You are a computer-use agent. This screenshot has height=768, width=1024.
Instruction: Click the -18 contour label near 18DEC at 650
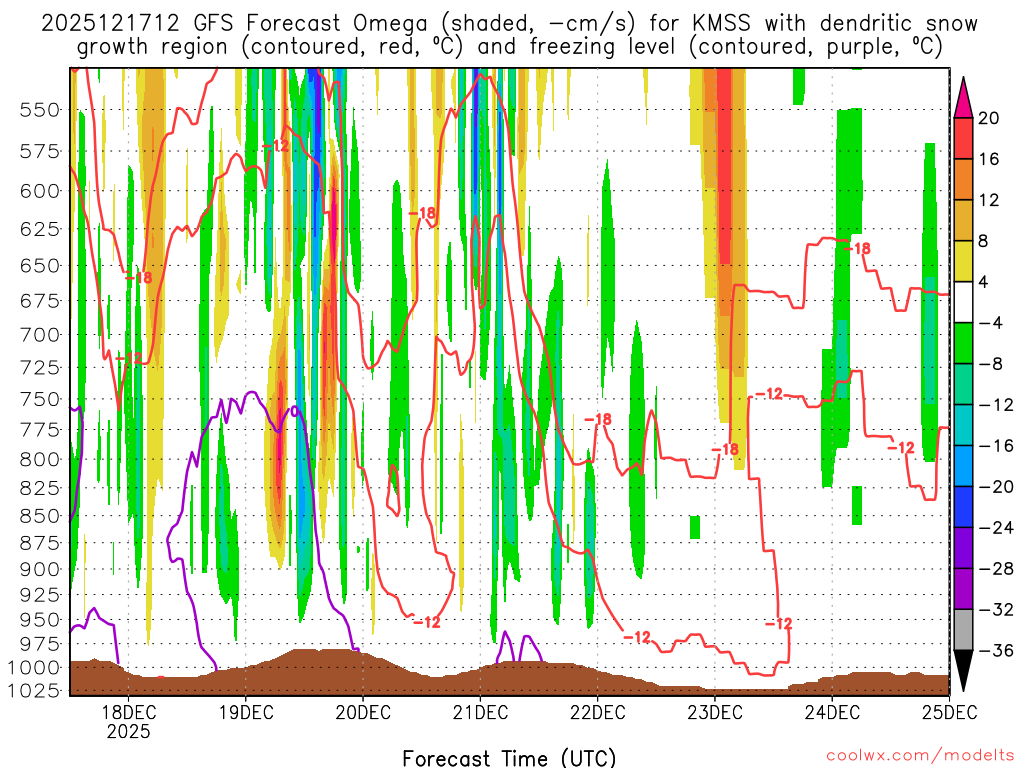pos(138,278)
